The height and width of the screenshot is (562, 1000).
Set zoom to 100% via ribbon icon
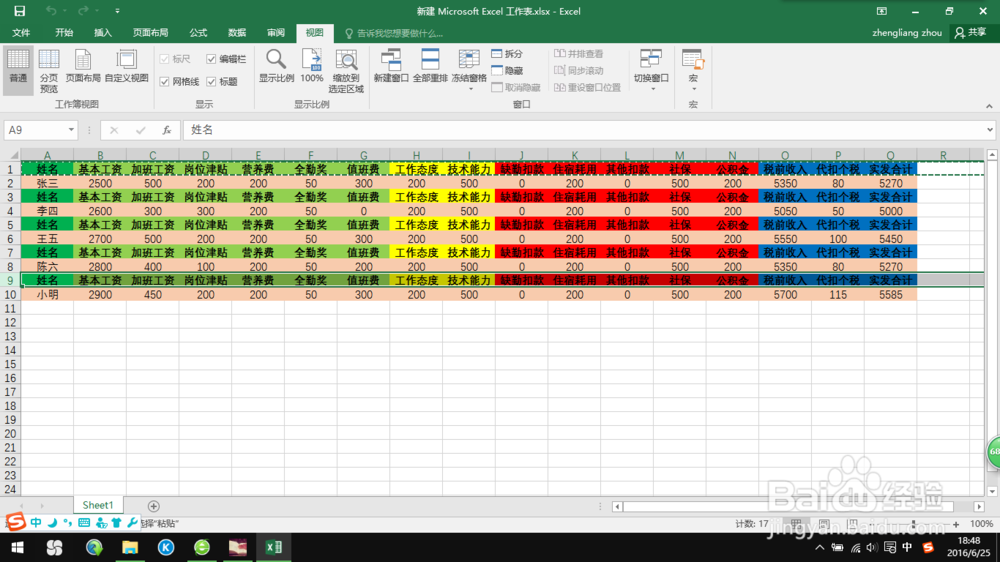pyautogui.click(x=312, y=66)
